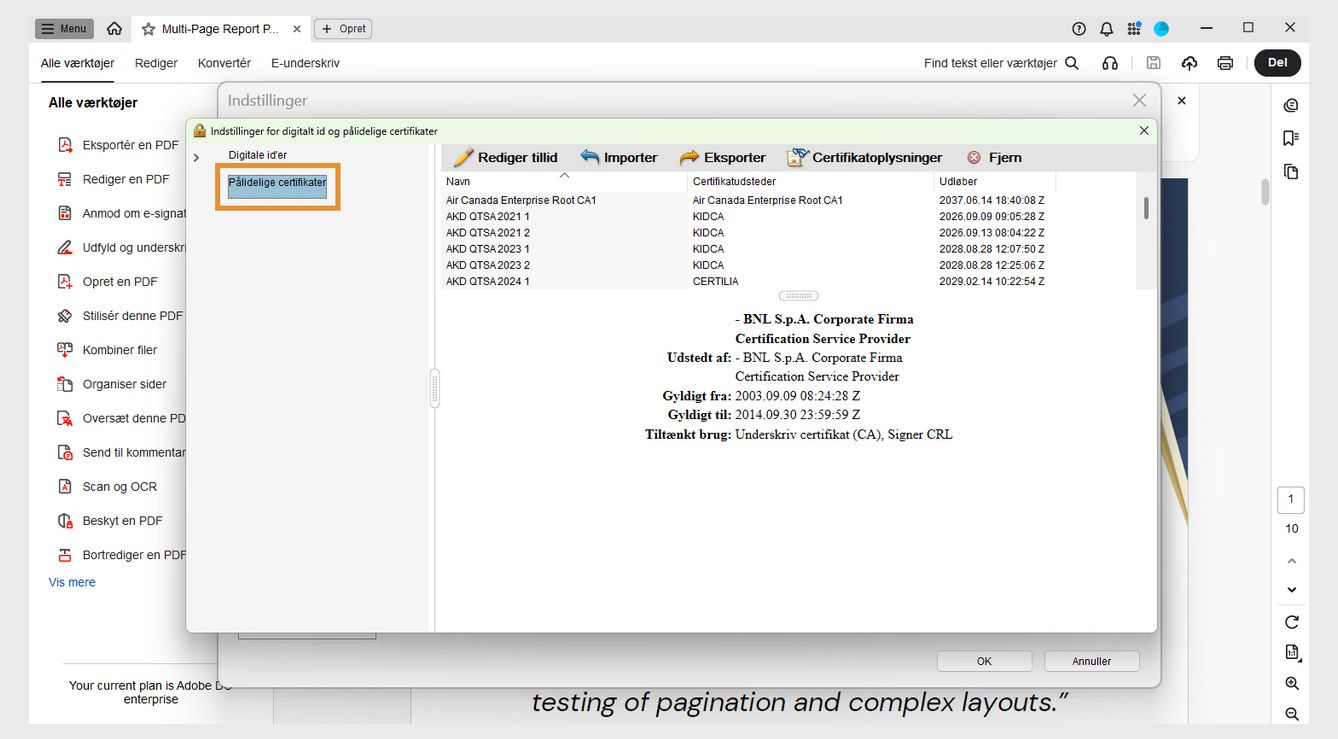
Task: Expand the Digitale id'er tree node
Action: pyautogui.click(x=196, y=157)
